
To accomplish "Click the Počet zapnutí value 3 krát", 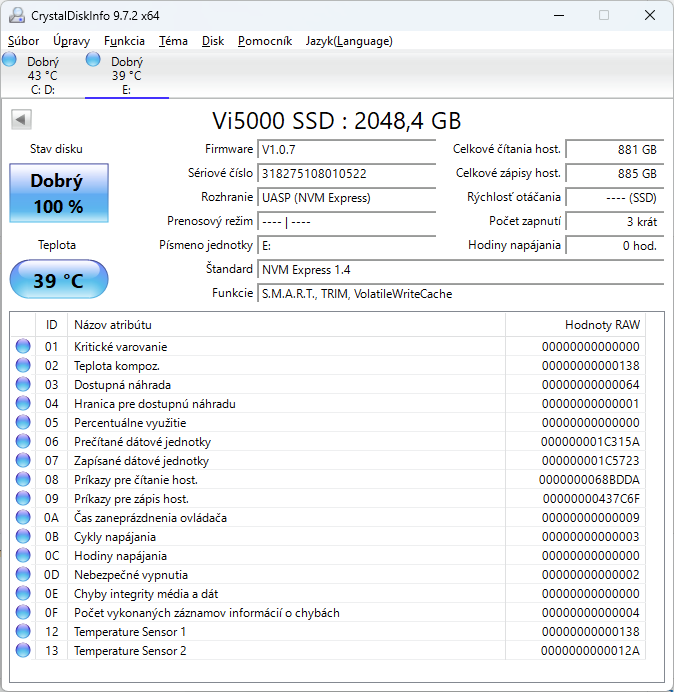I will 614,222.
